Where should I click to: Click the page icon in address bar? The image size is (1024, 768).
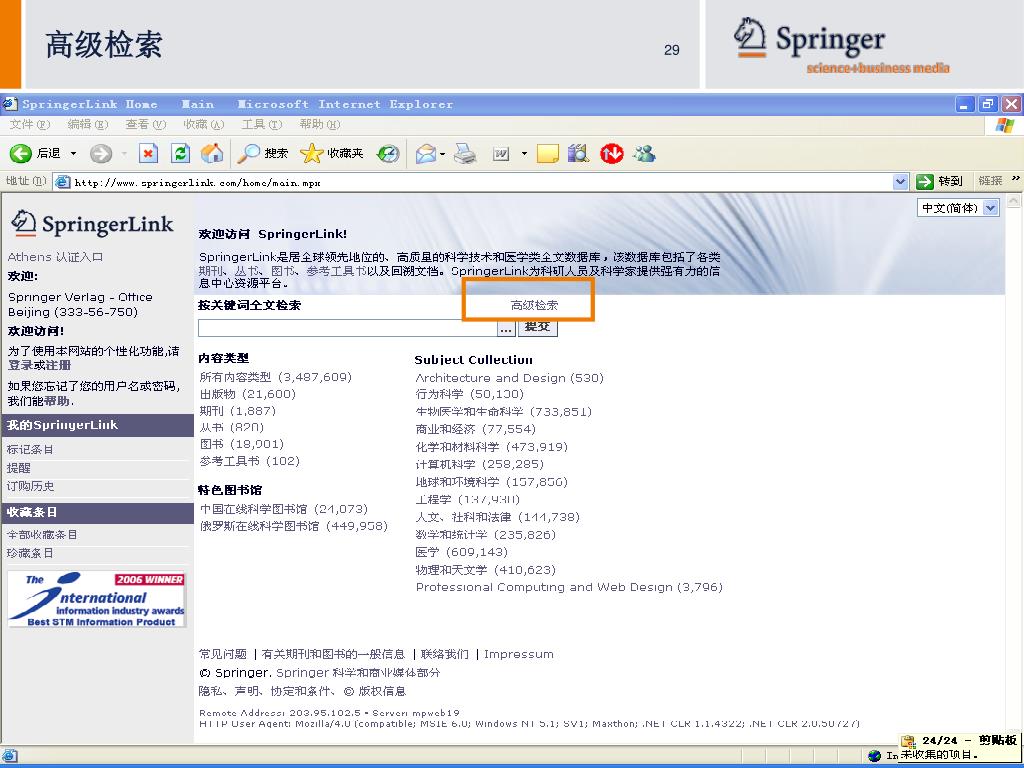tap(63, 182)
